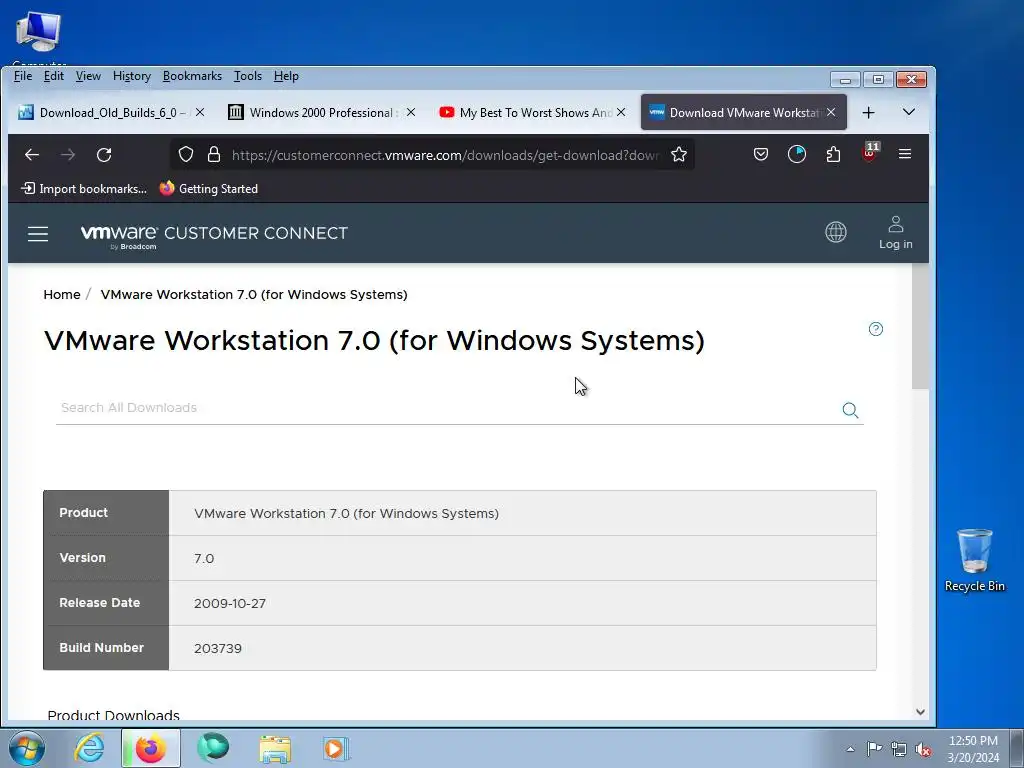The image size is (1024, 768).
Task: Open the Bookmarks menu
Action: [192, 76]
